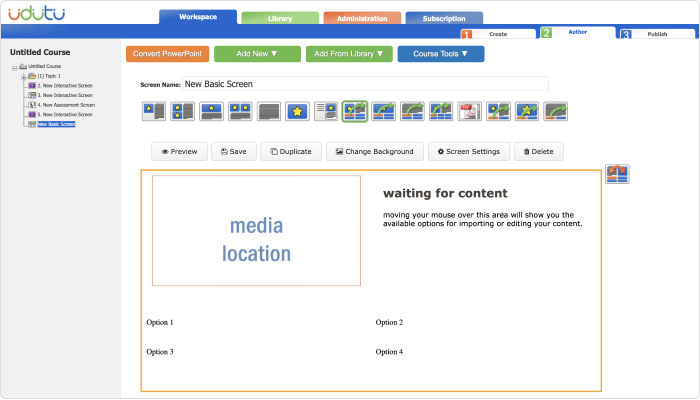Open the Add New dropdown
The height and width of the screenshot is (400, 700).
pos(257,54)
